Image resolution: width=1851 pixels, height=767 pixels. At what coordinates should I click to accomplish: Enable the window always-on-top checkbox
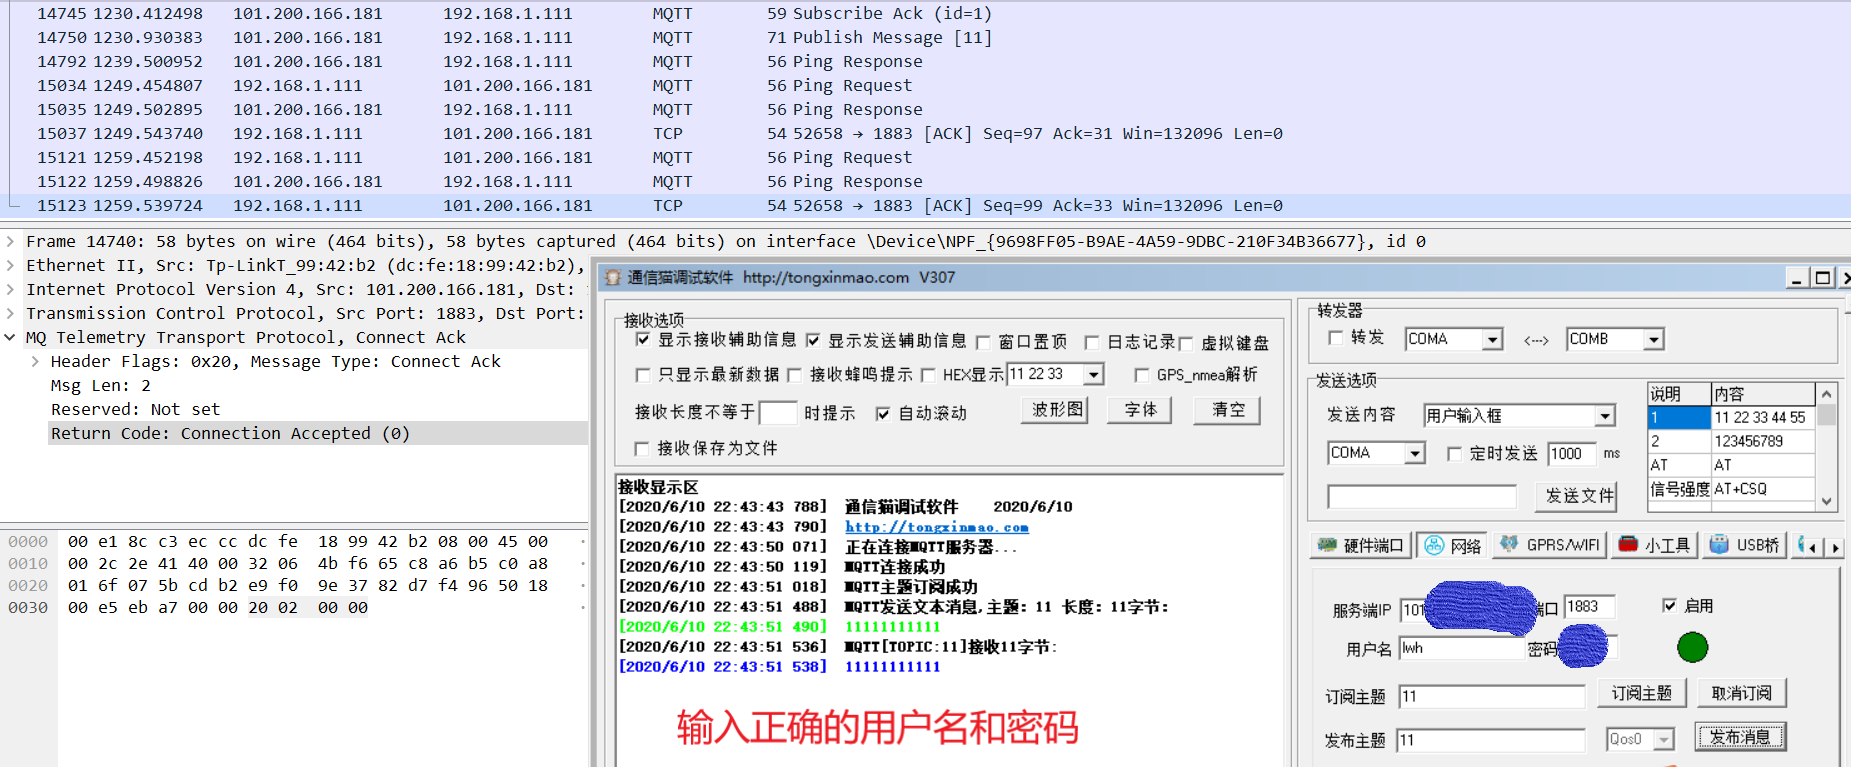click(983, 343)
